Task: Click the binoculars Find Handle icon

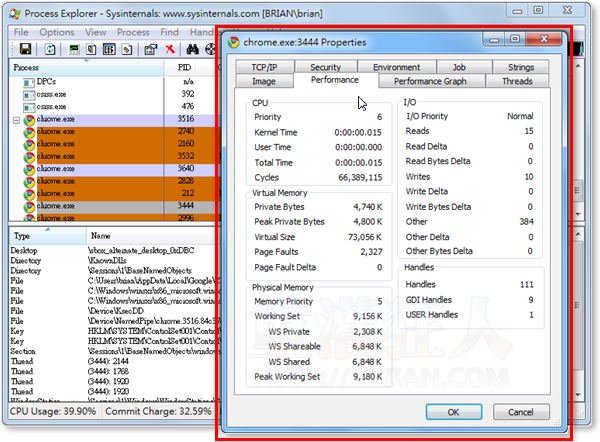Action: 192,49
